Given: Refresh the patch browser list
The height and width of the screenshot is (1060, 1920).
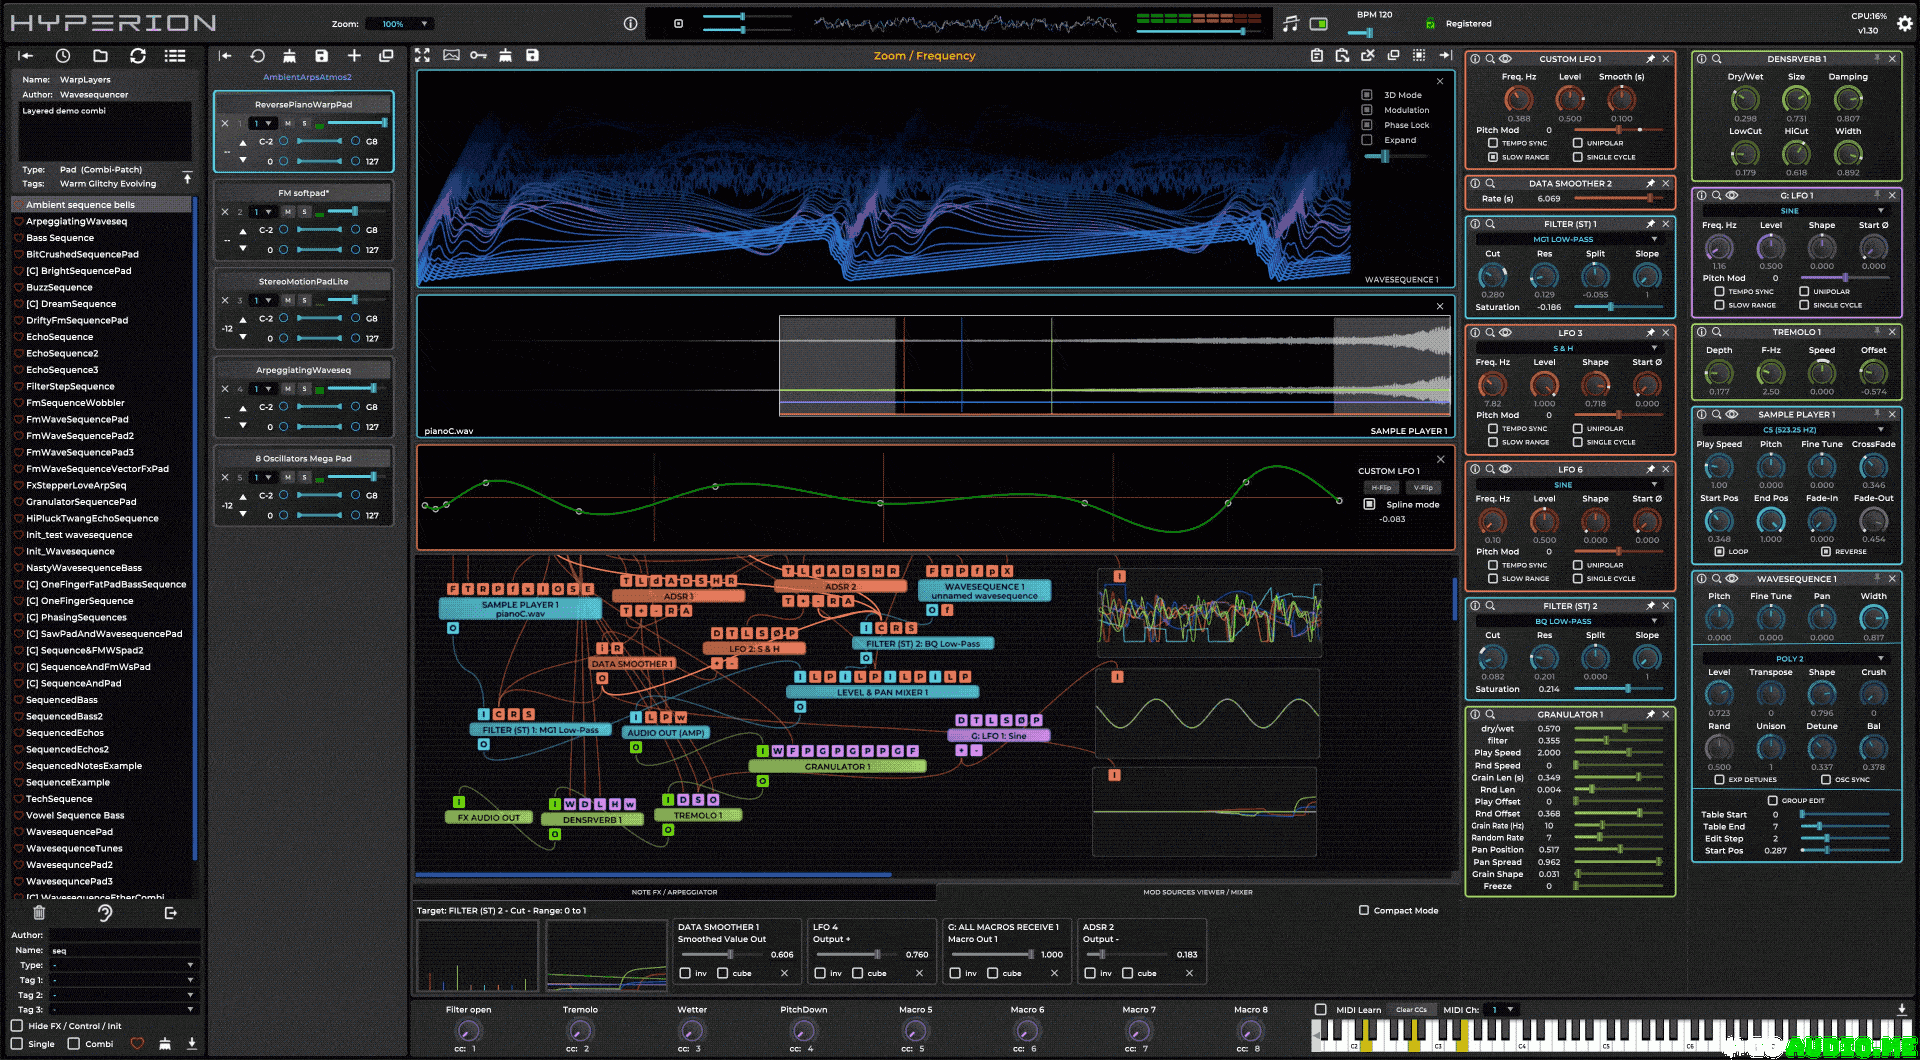Looking at the screenshot, I should [x=138, y=56].
